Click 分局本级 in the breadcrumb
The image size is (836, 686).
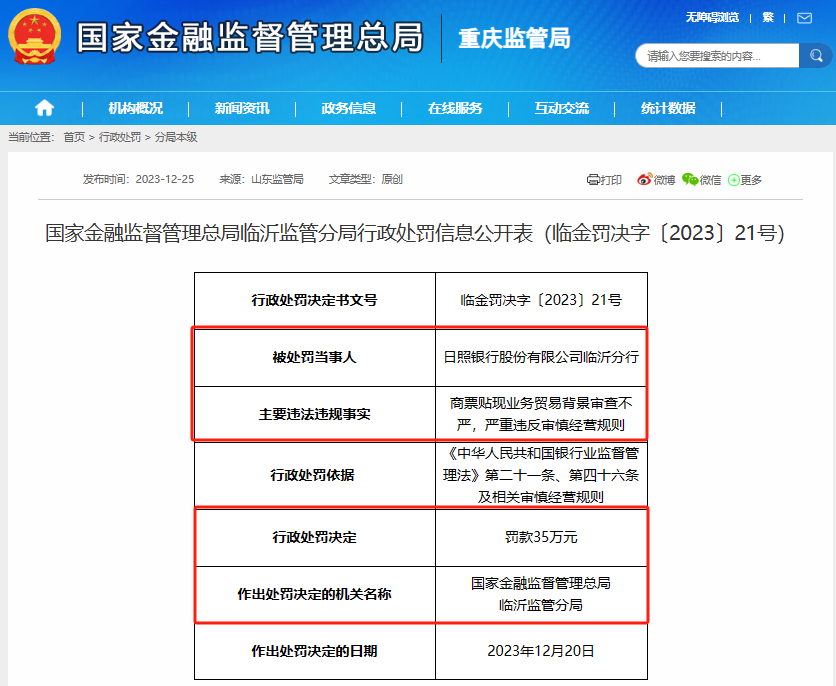(176, 137)
